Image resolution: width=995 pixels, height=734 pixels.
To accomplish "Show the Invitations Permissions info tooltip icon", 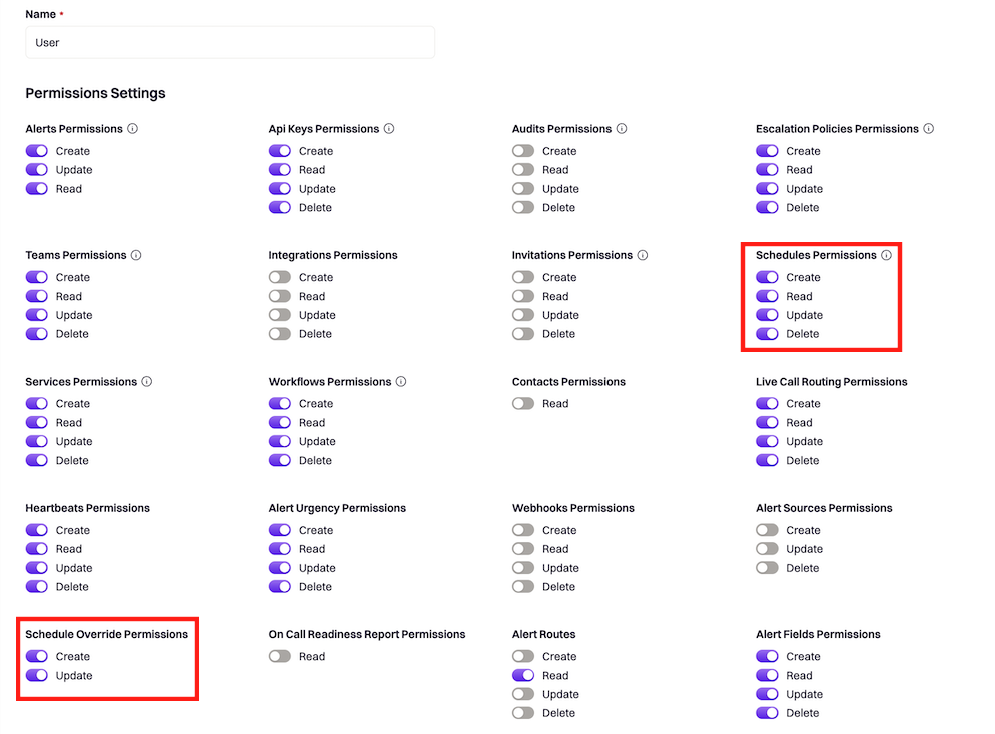I will click(x=643, y=255).
